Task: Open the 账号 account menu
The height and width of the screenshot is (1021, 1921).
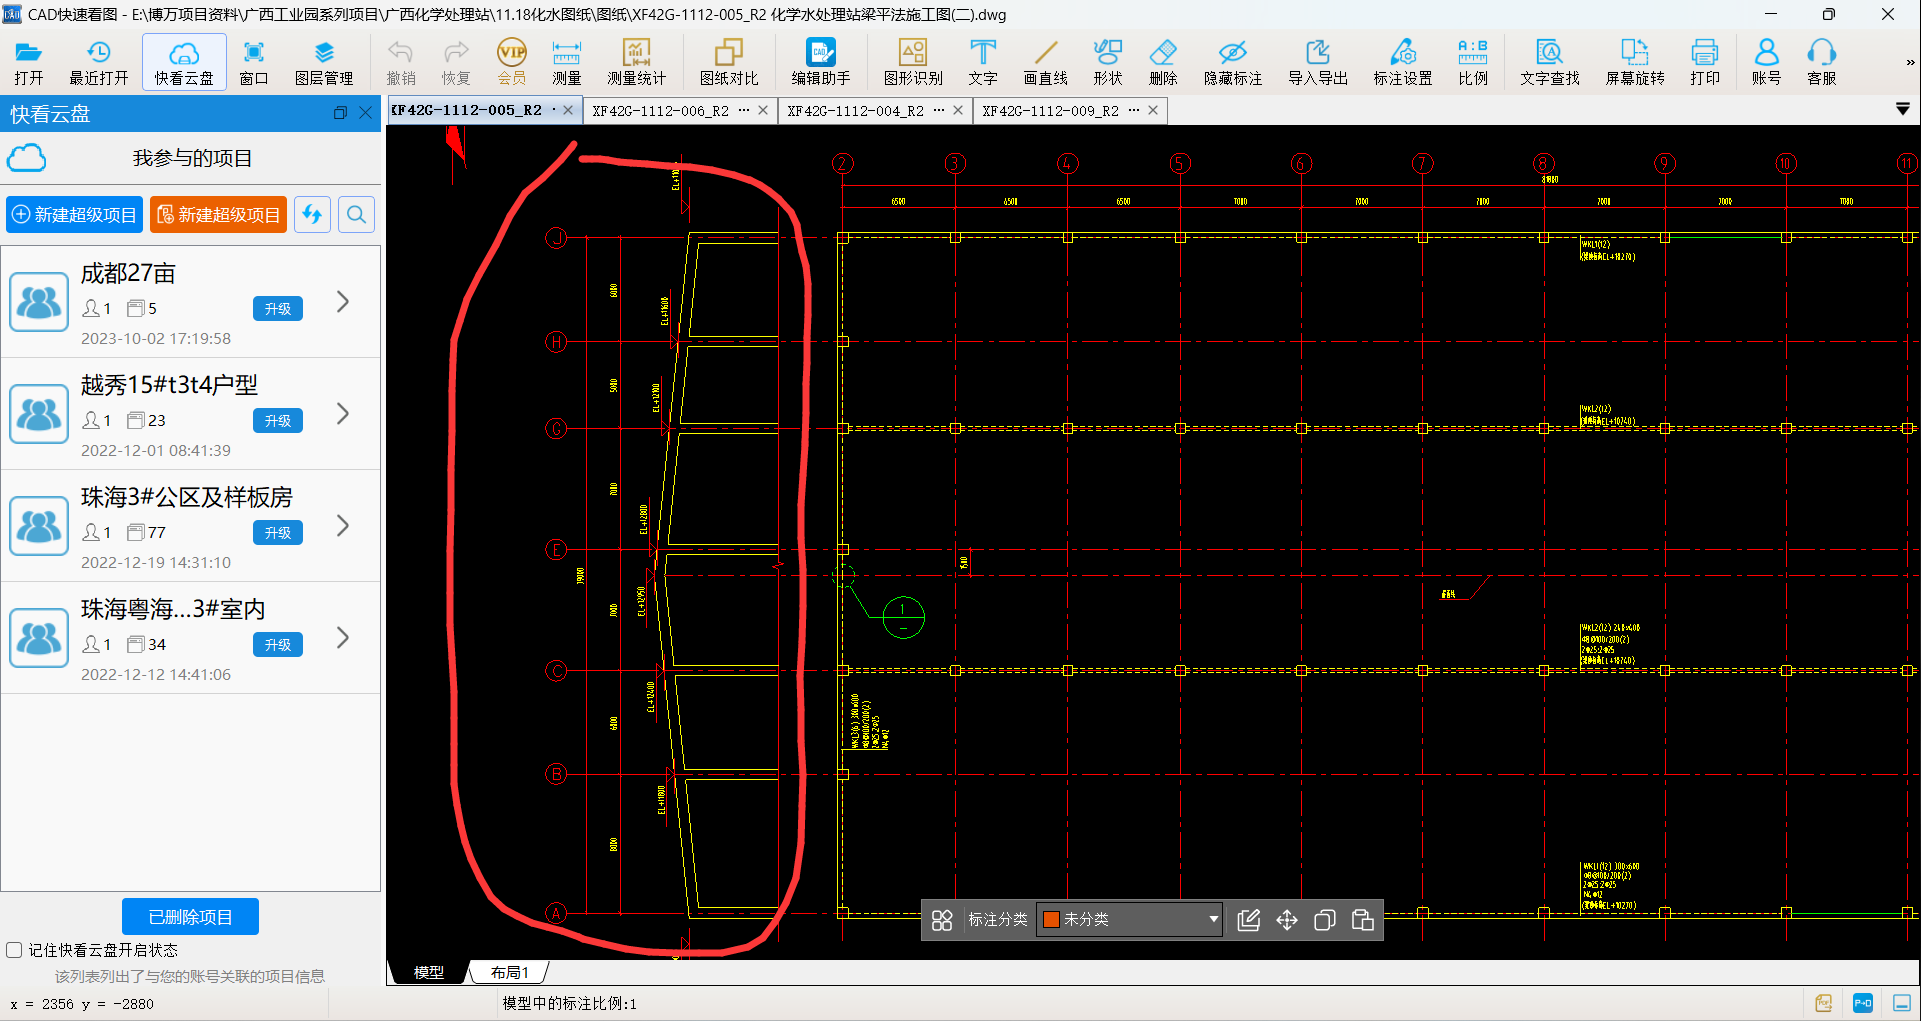Action: pos(1767,62)
